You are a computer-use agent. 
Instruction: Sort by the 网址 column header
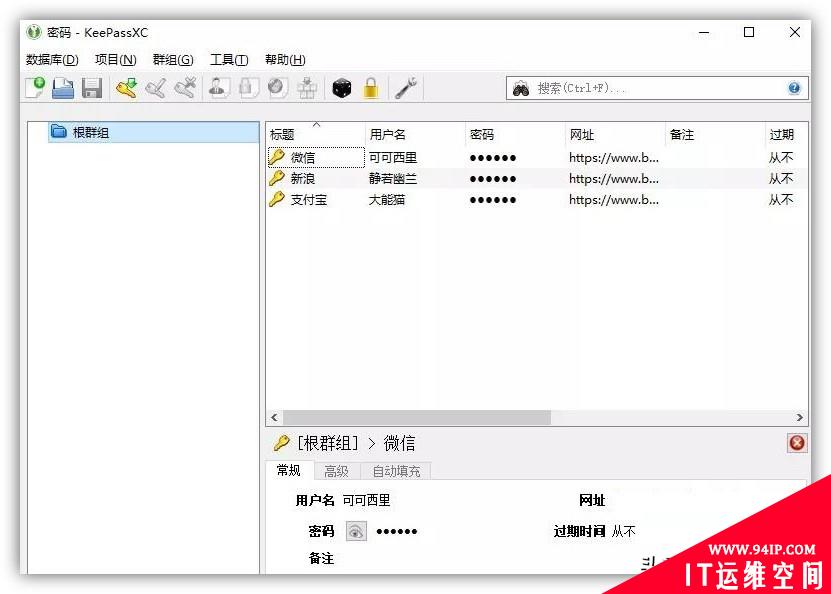pos(615,134)
